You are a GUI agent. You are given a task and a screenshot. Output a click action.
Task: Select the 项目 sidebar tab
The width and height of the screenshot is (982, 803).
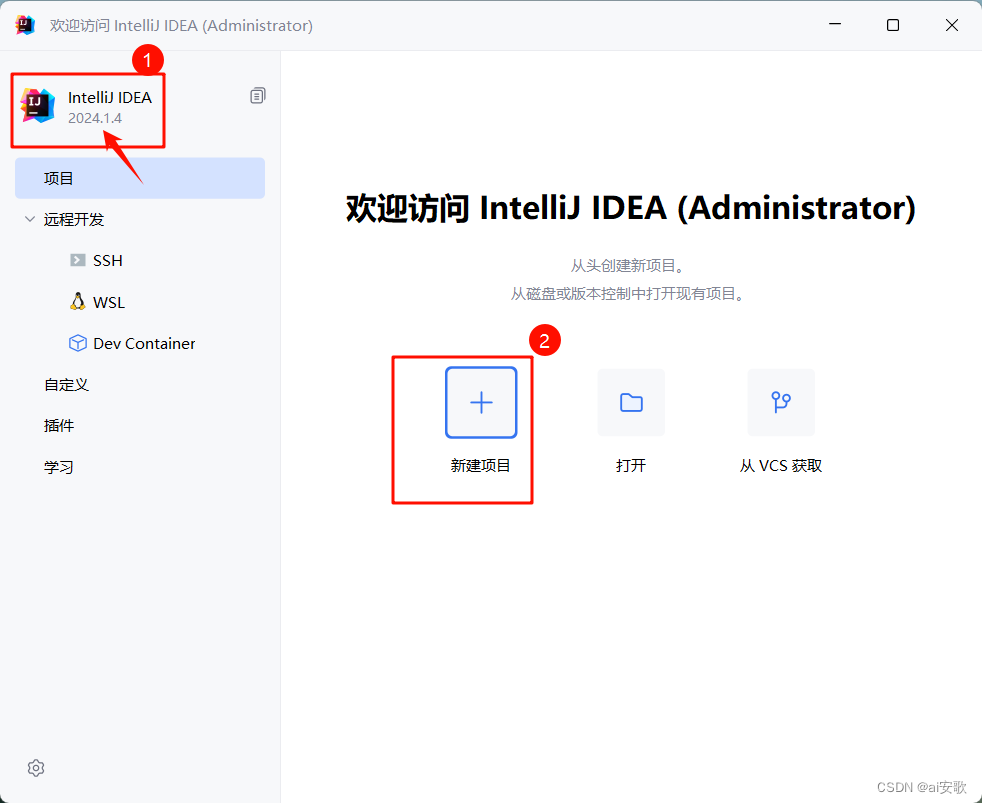pyautogui.click(x=140, y=178)
